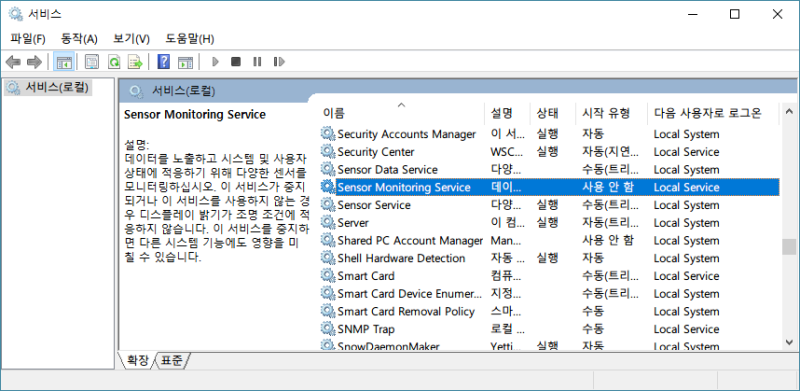Open the blue Help question-mark icon

pos(163,62)
